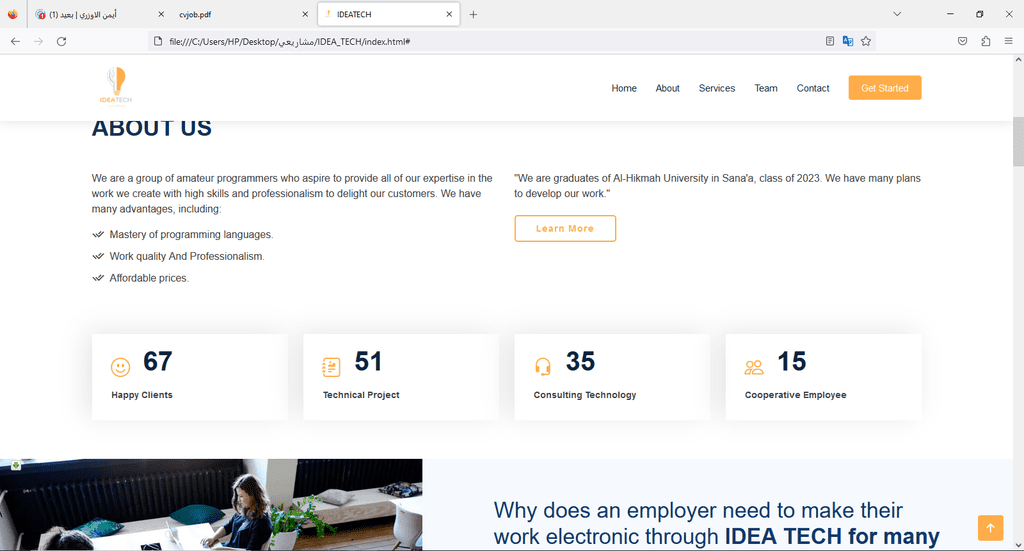Click the double-check icon by Affordable prices

click(98, 278)
